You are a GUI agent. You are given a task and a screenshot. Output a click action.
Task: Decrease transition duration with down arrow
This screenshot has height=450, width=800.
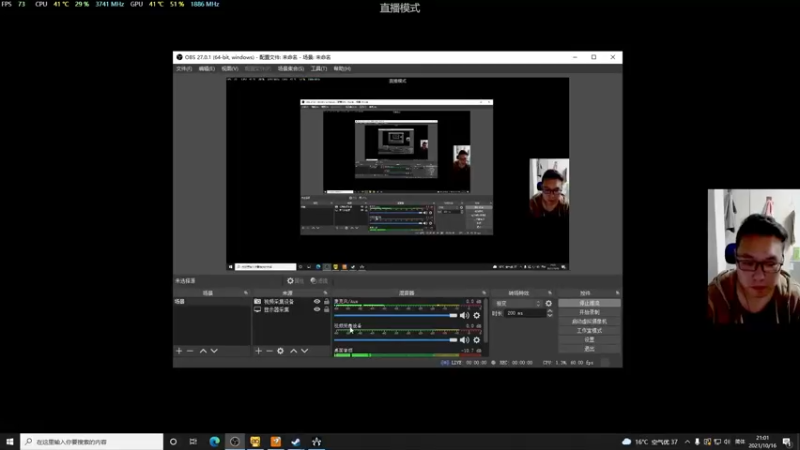point(549,315)
